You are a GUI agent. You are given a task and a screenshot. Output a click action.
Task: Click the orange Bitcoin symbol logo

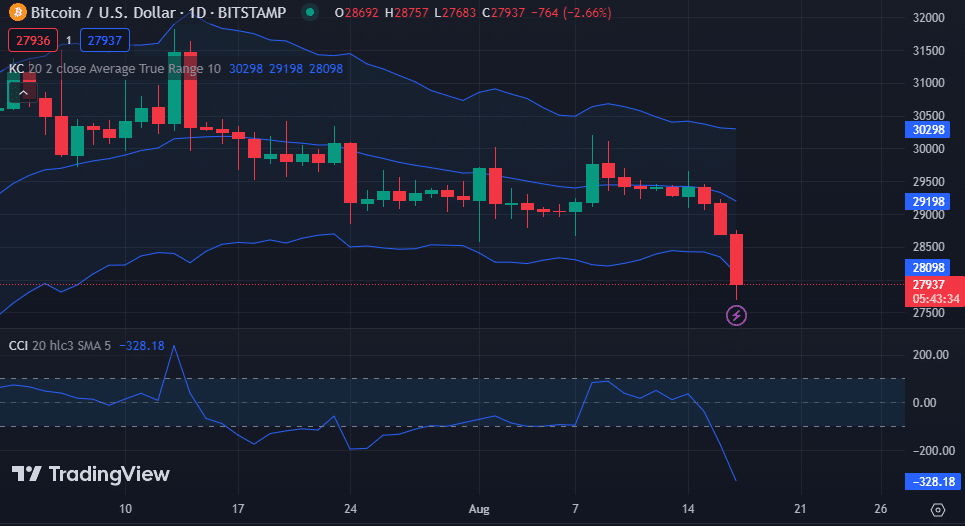[x=17, y=13]
